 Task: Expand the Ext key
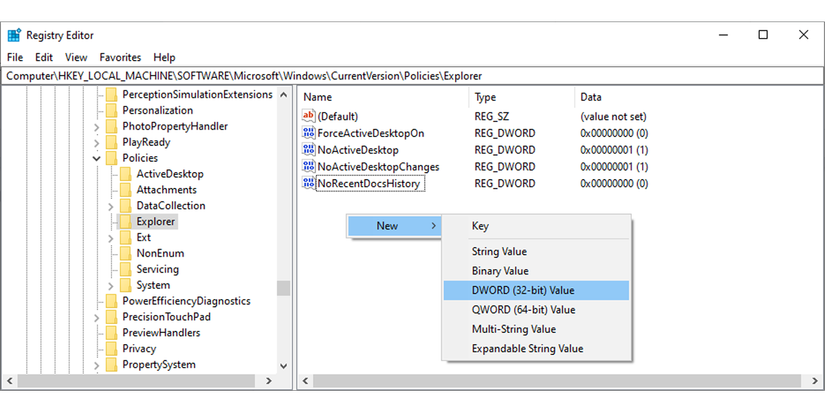pyautogui.click(x=111, y=238)
